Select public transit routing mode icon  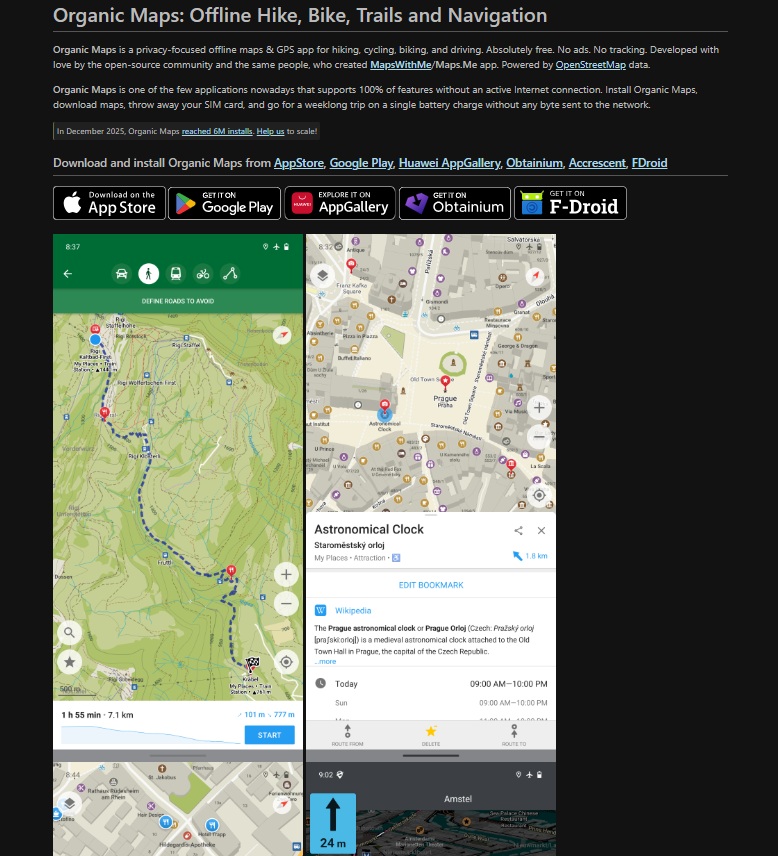point(176,274)
